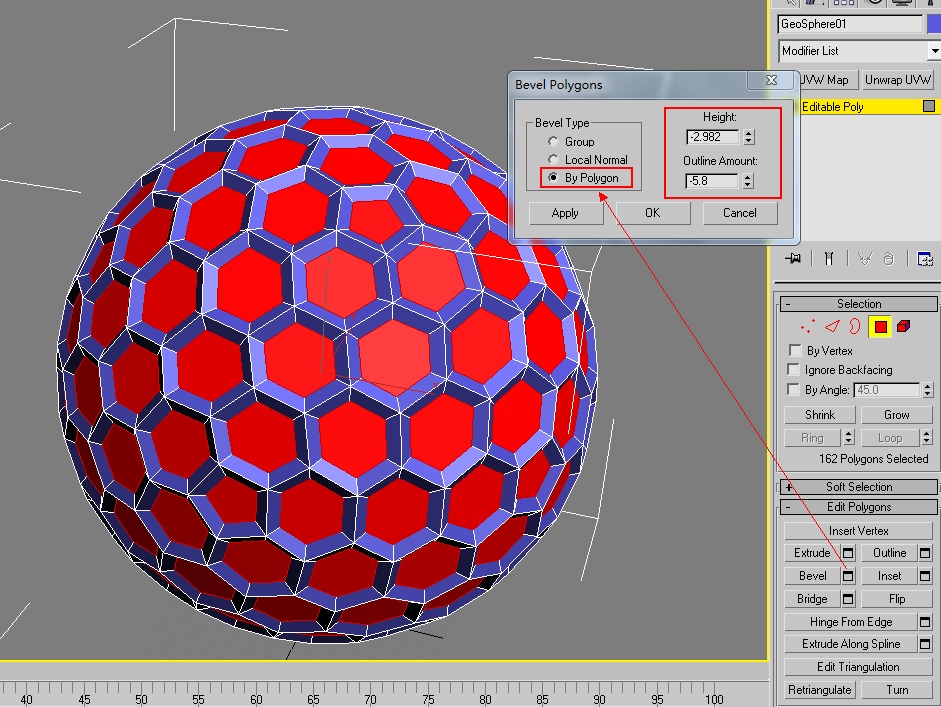Image resolution: width=941 pixels, height=707 pixels.
Task: Select the Border sub-object level icon
Action: coord(855,326)
